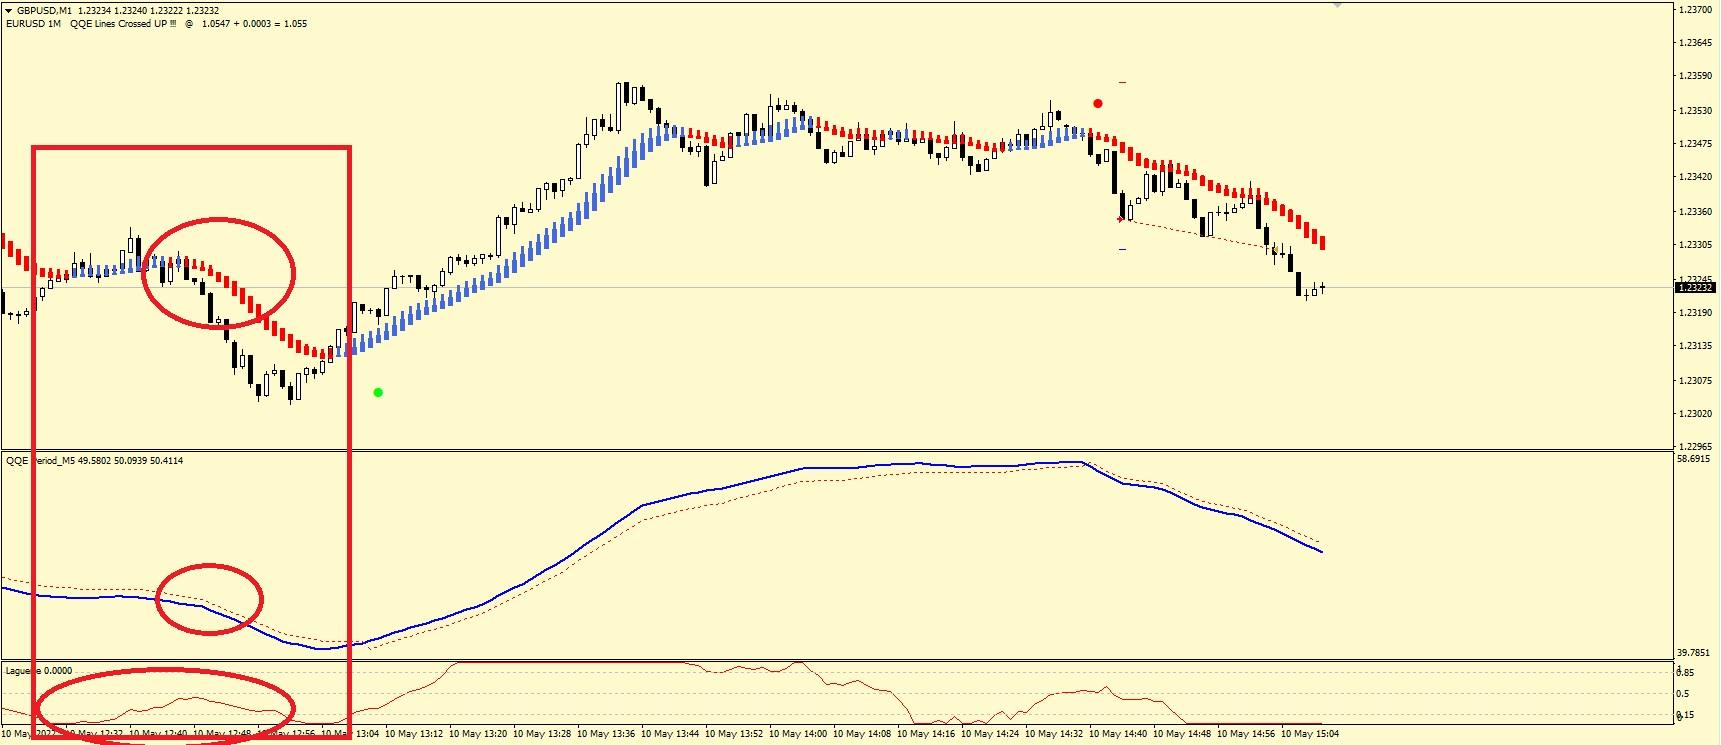Click price axis value 1.23190
1721x745 pixels.
pyautogui.click(x=1695, y=313)
